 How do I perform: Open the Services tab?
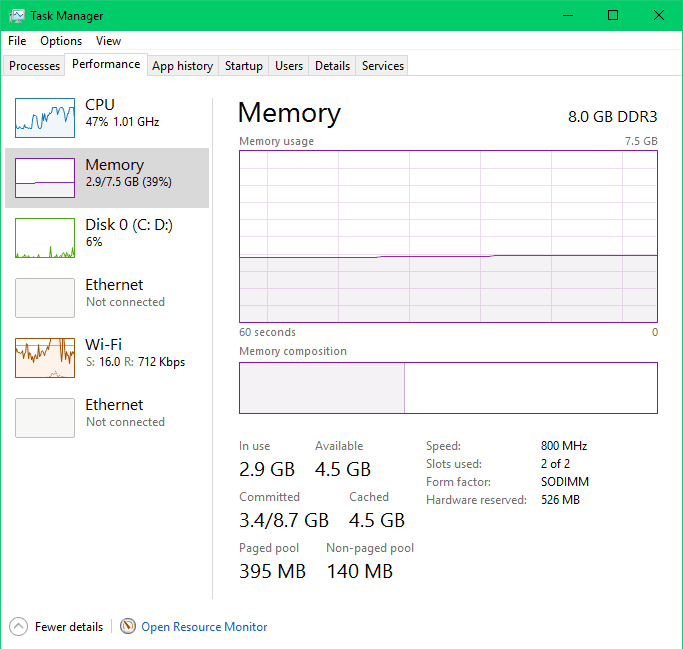pyautogui.click(x=383, y=66)
